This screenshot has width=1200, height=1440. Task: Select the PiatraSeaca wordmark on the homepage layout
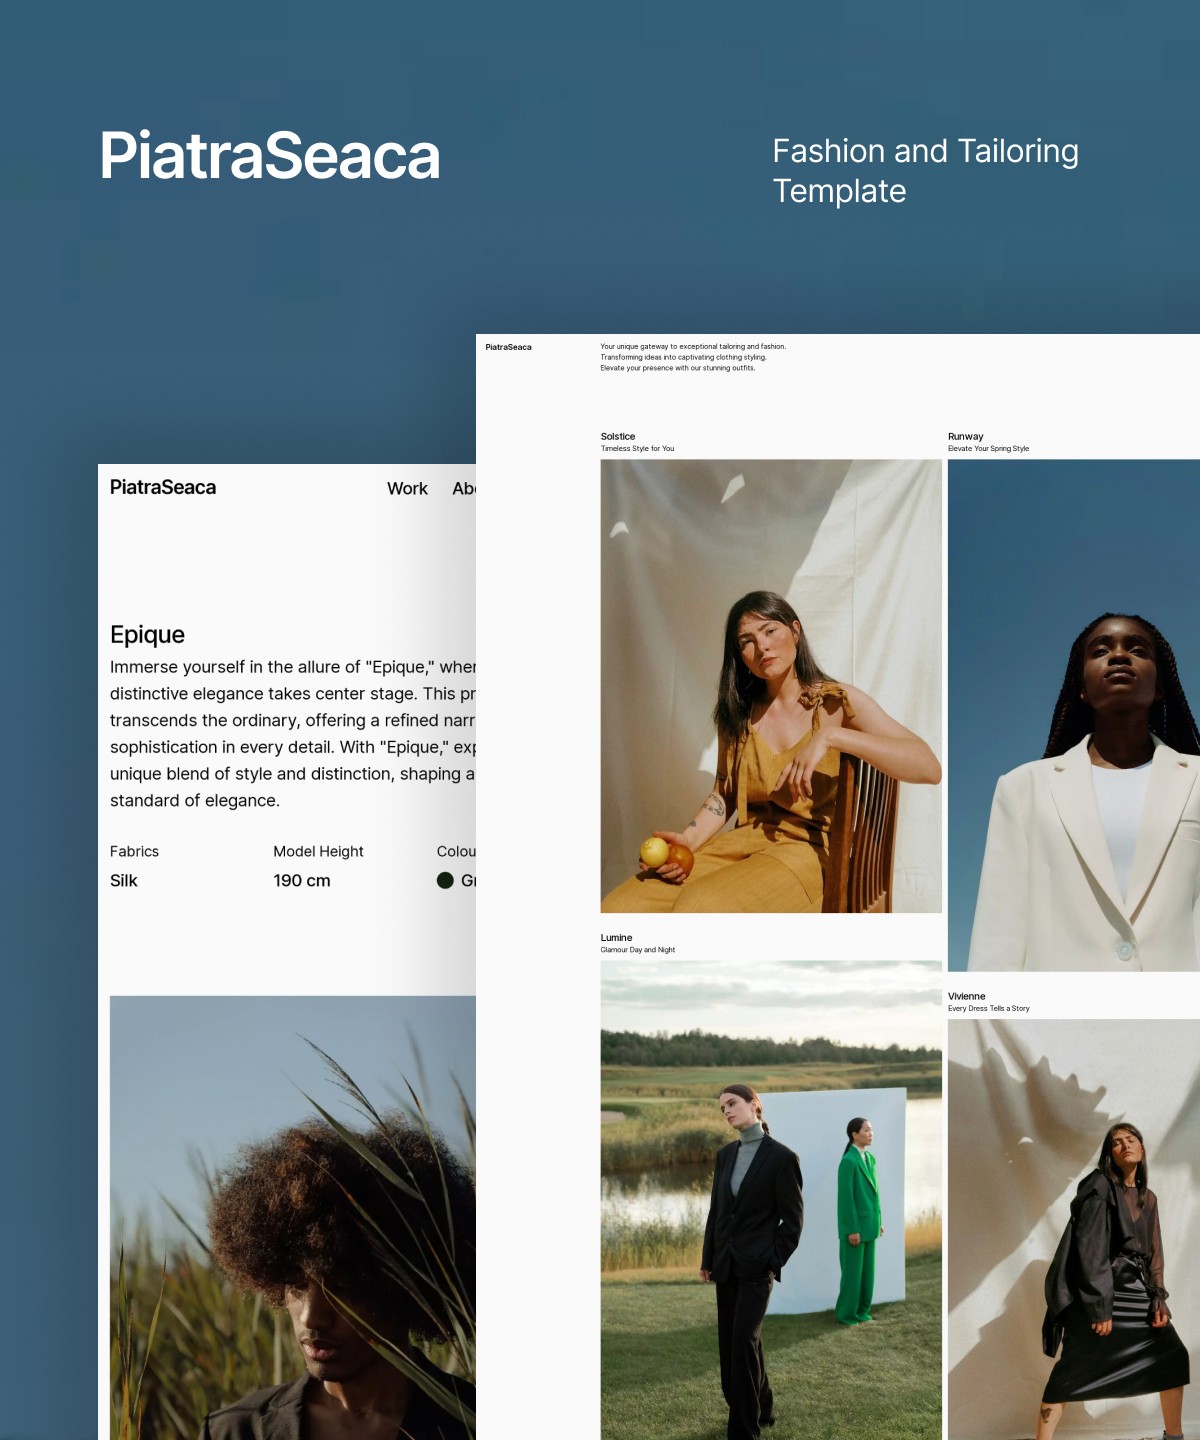[509, 346]
